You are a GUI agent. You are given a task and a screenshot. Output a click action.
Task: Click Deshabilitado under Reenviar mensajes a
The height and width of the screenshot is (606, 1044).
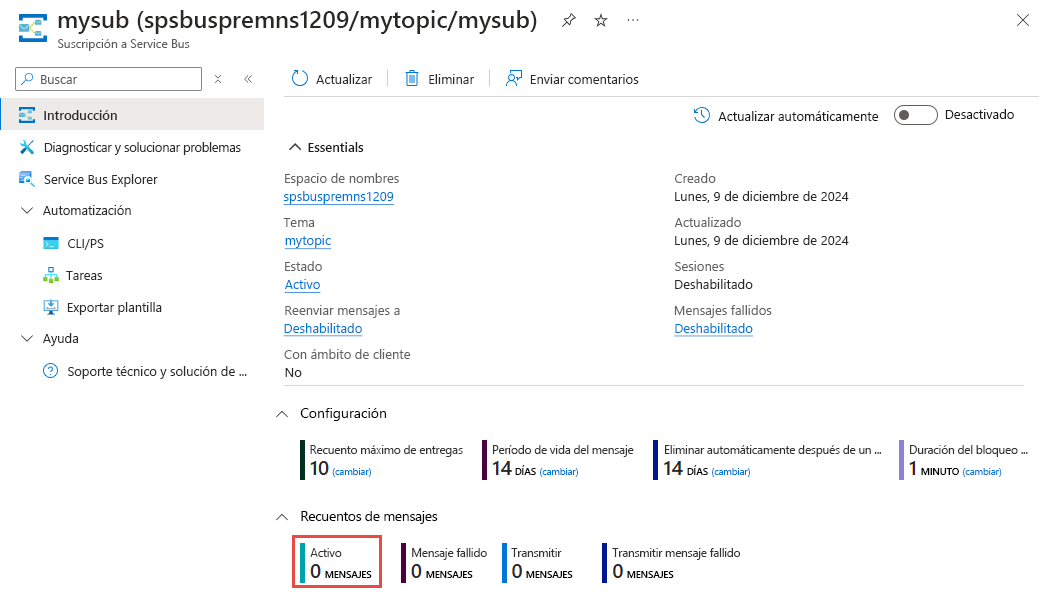click(323, 328)
